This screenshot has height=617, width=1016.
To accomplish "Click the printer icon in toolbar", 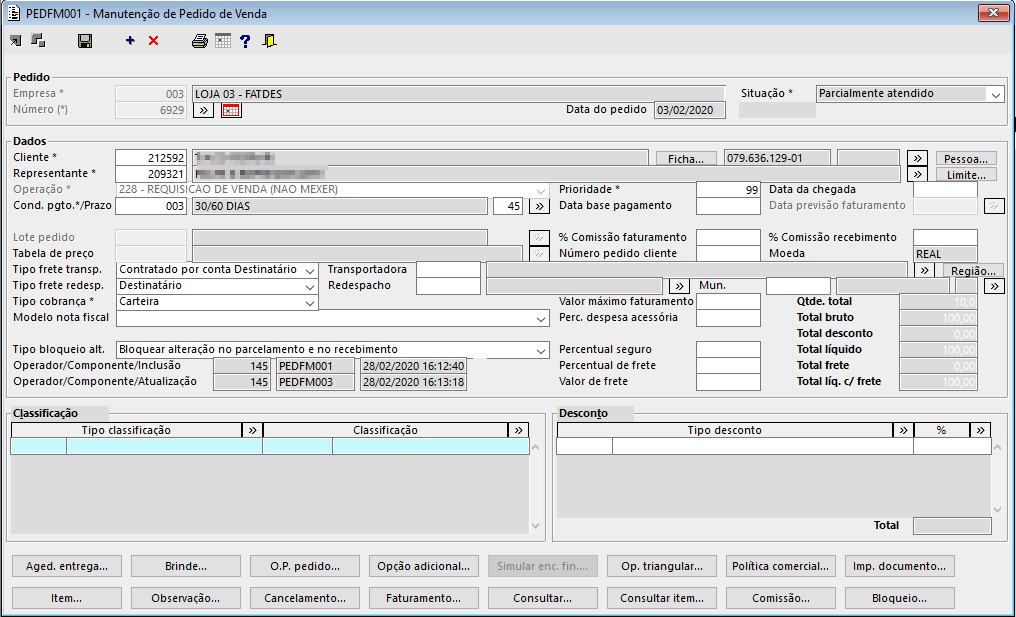I will click(200, 41).
